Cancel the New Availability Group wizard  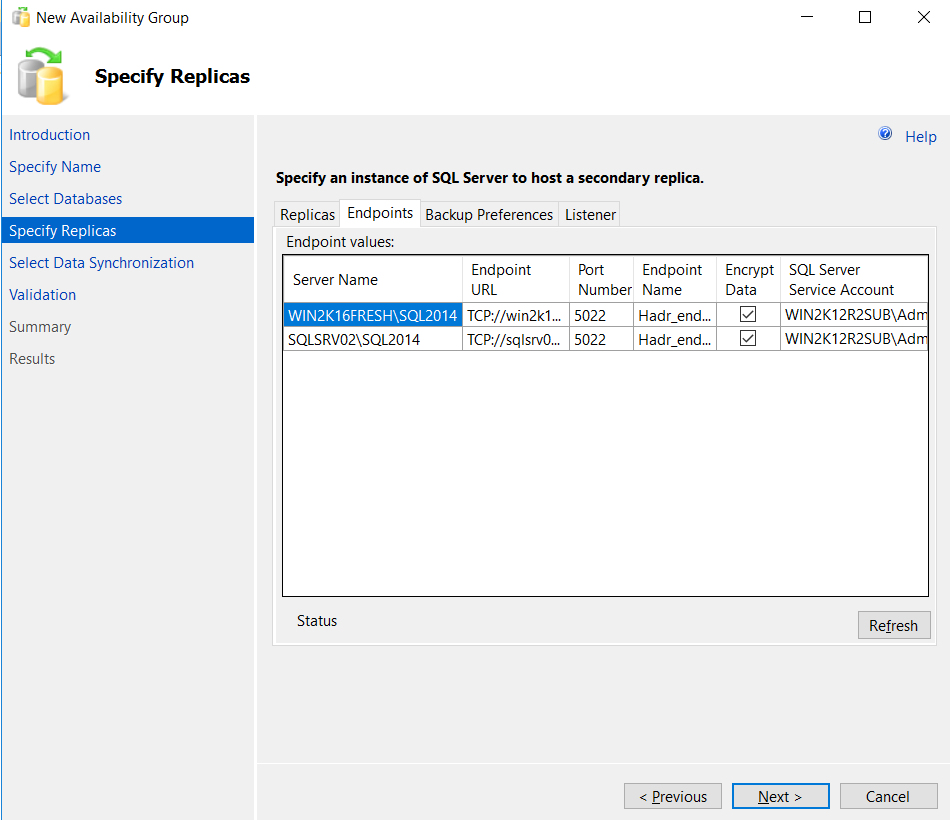tap(888, 796)
